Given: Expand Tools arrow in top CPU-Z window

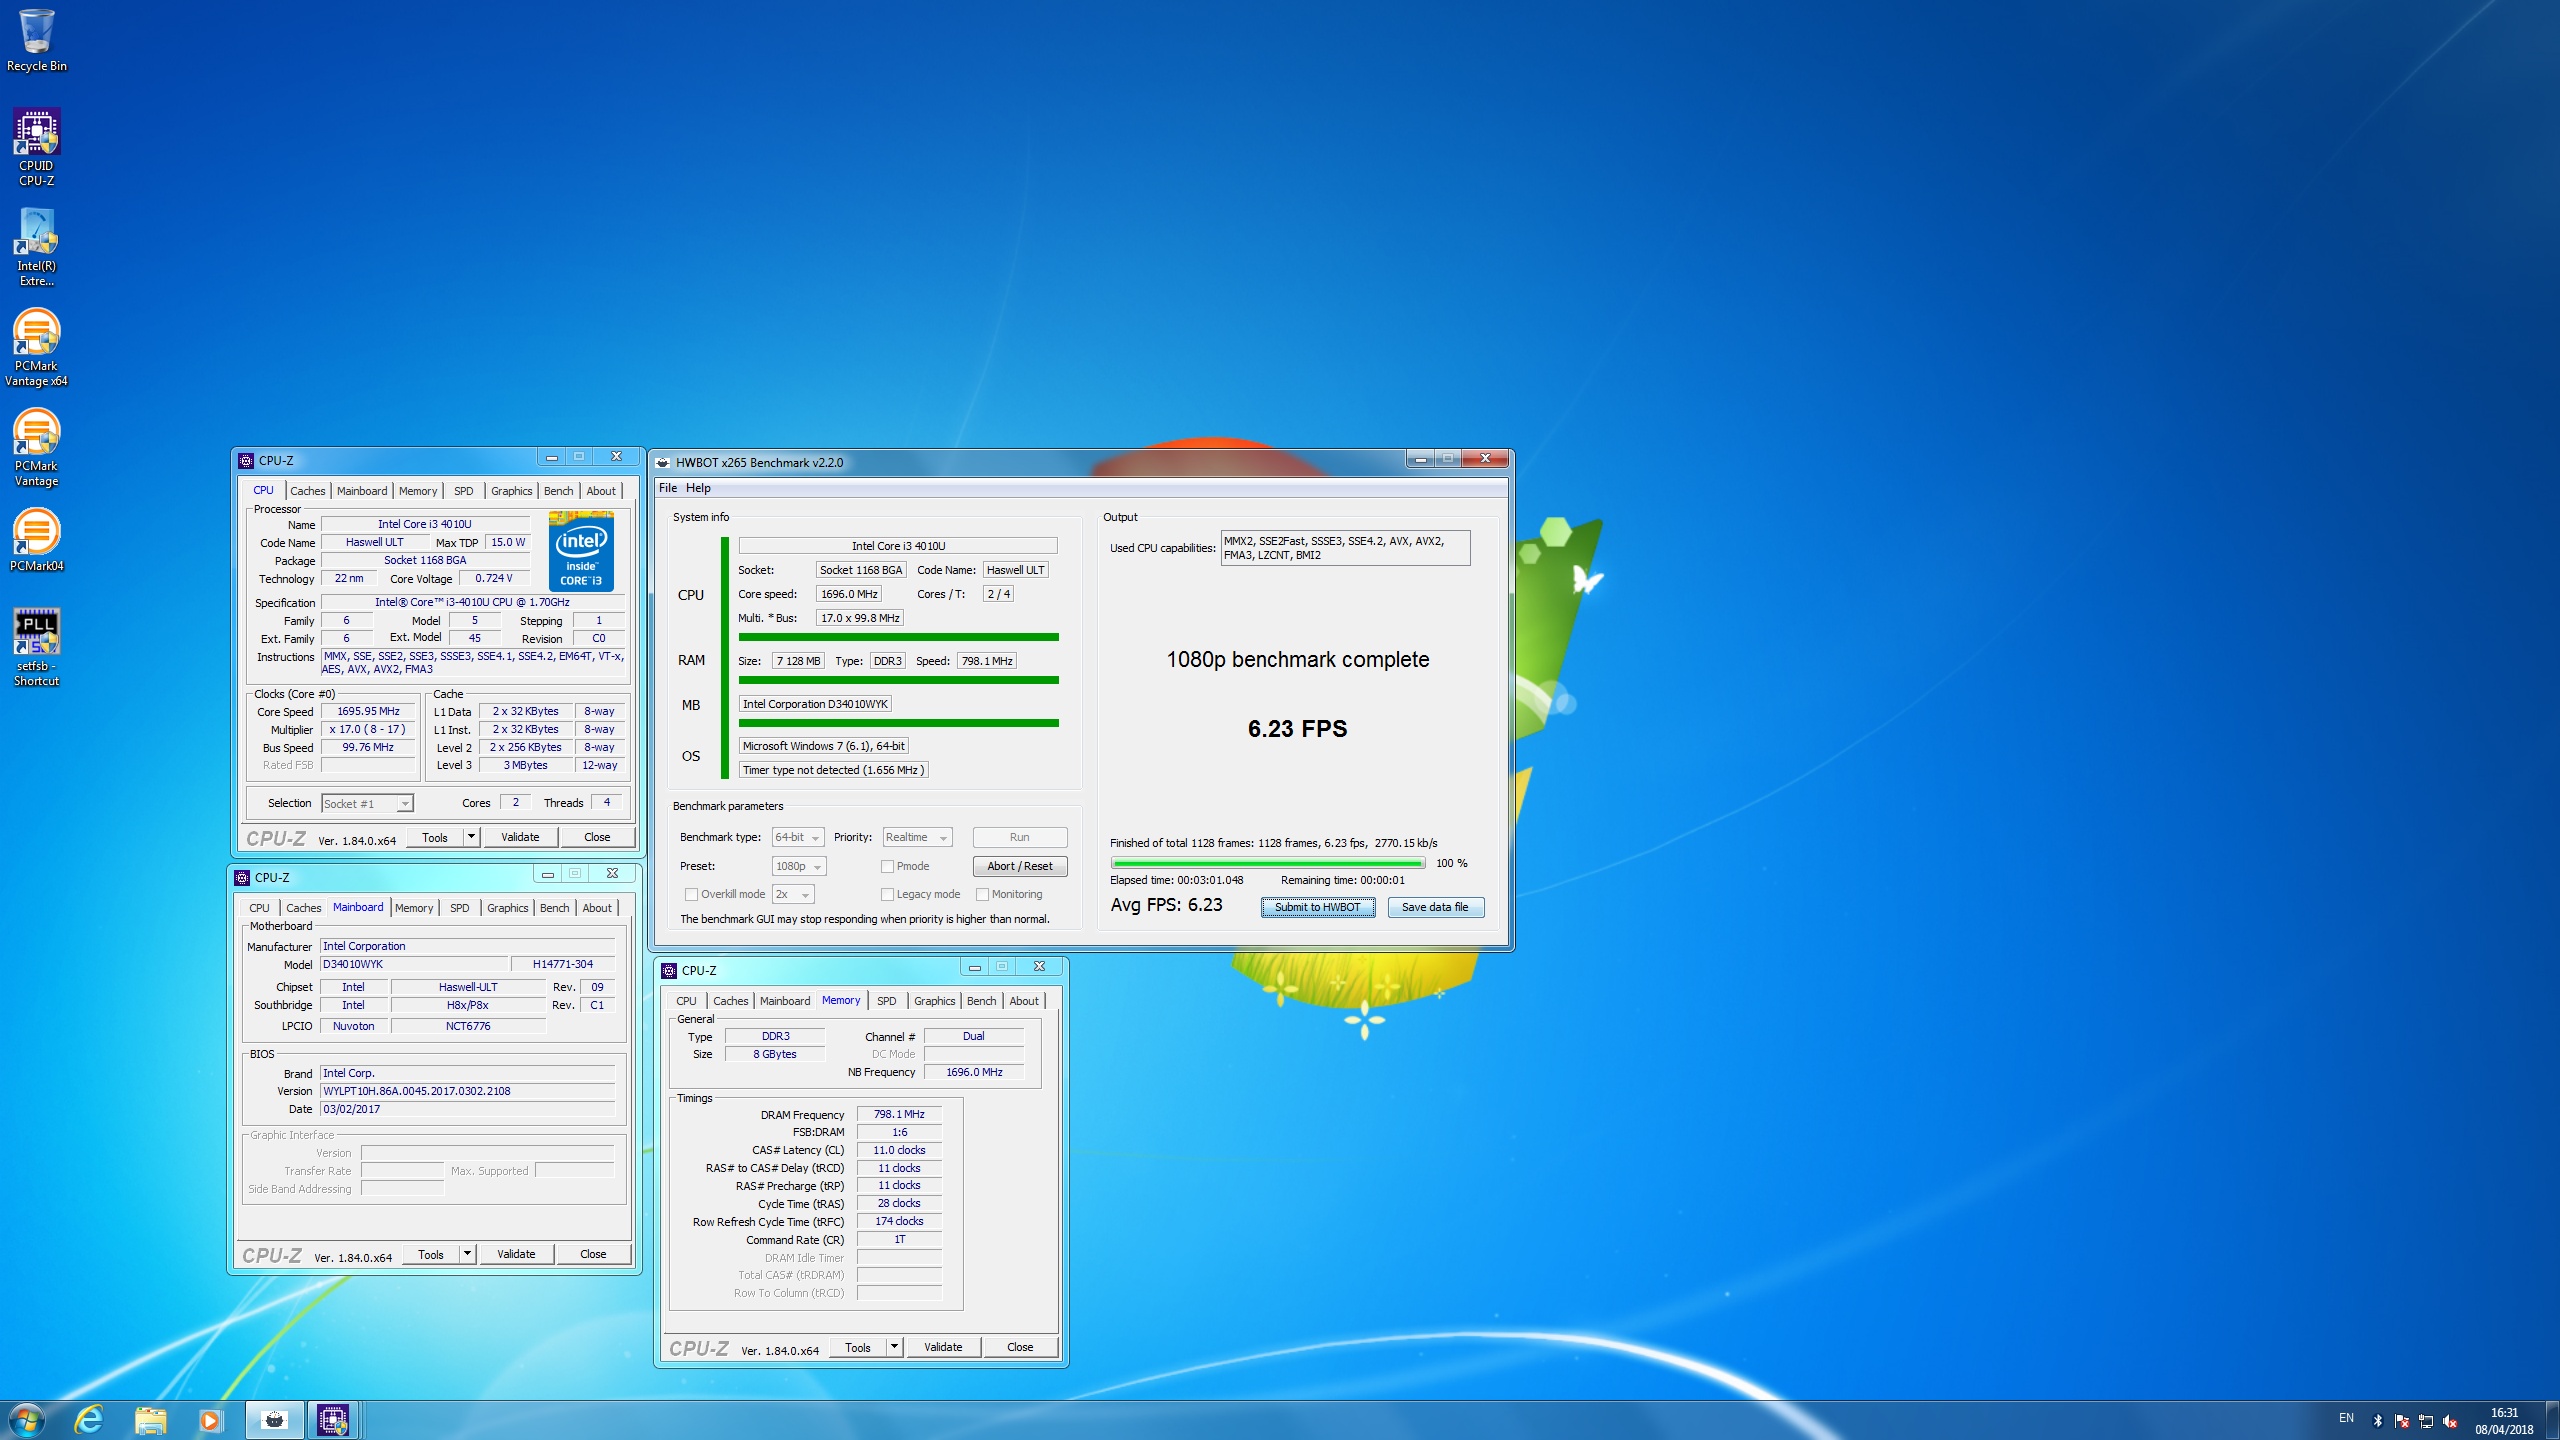Looking at the screenshot, I should coord(471,836).
